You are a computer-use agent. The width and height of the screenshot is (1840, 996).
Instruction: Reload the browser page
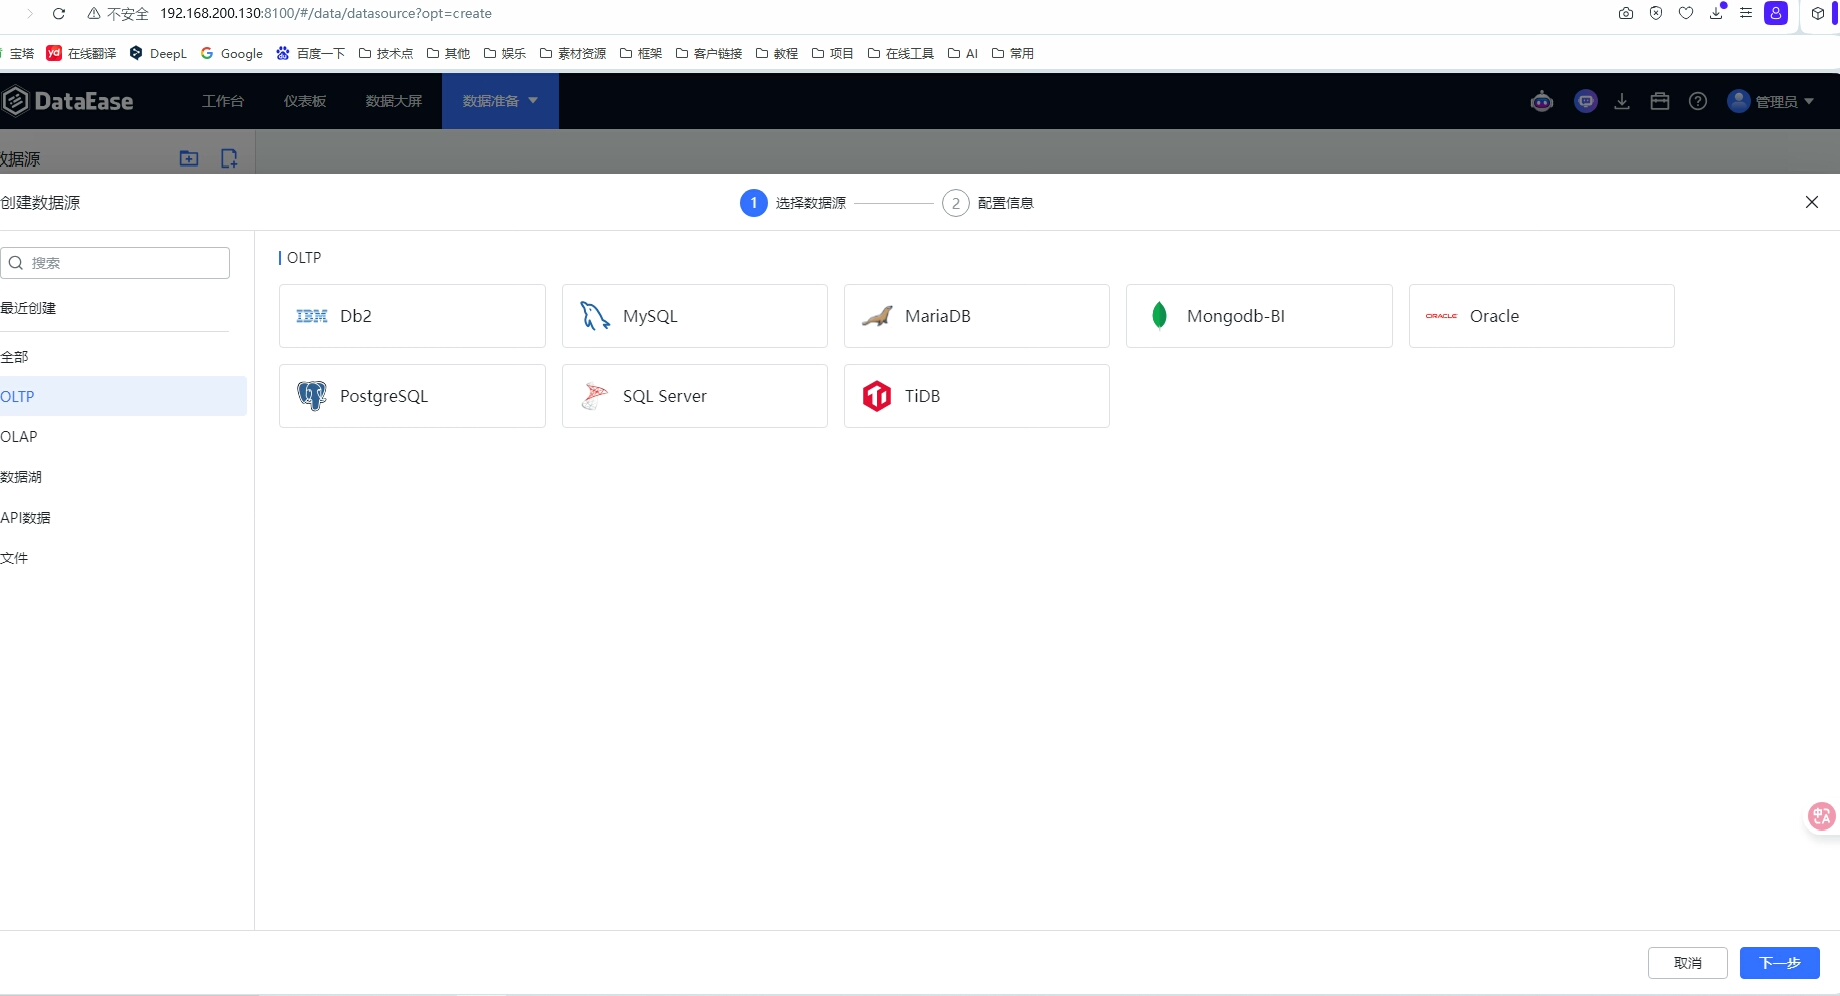(59, 14)
